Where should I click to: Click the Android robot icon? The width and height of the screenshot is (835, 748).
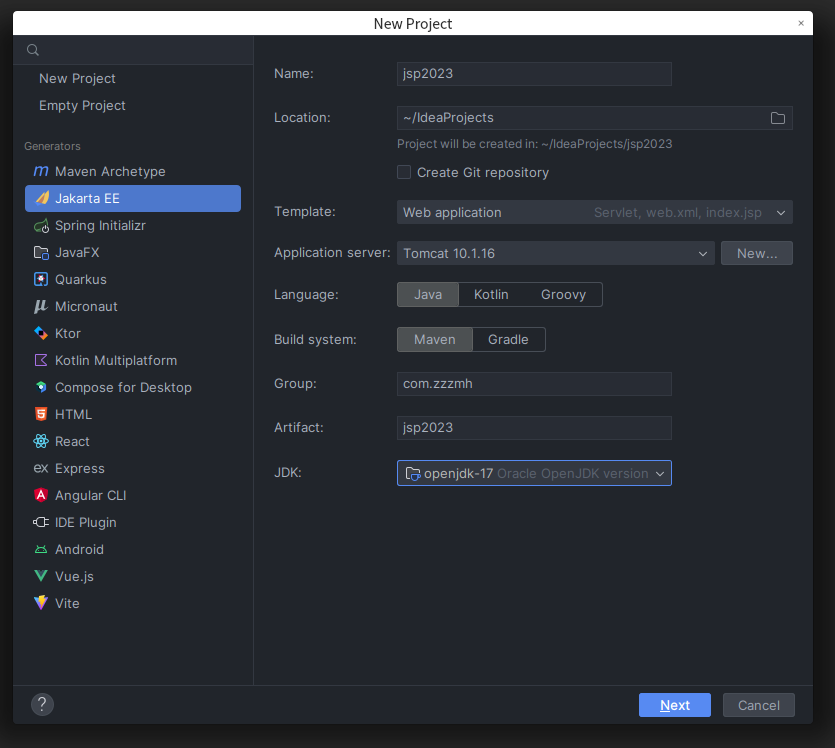[41, 550]
